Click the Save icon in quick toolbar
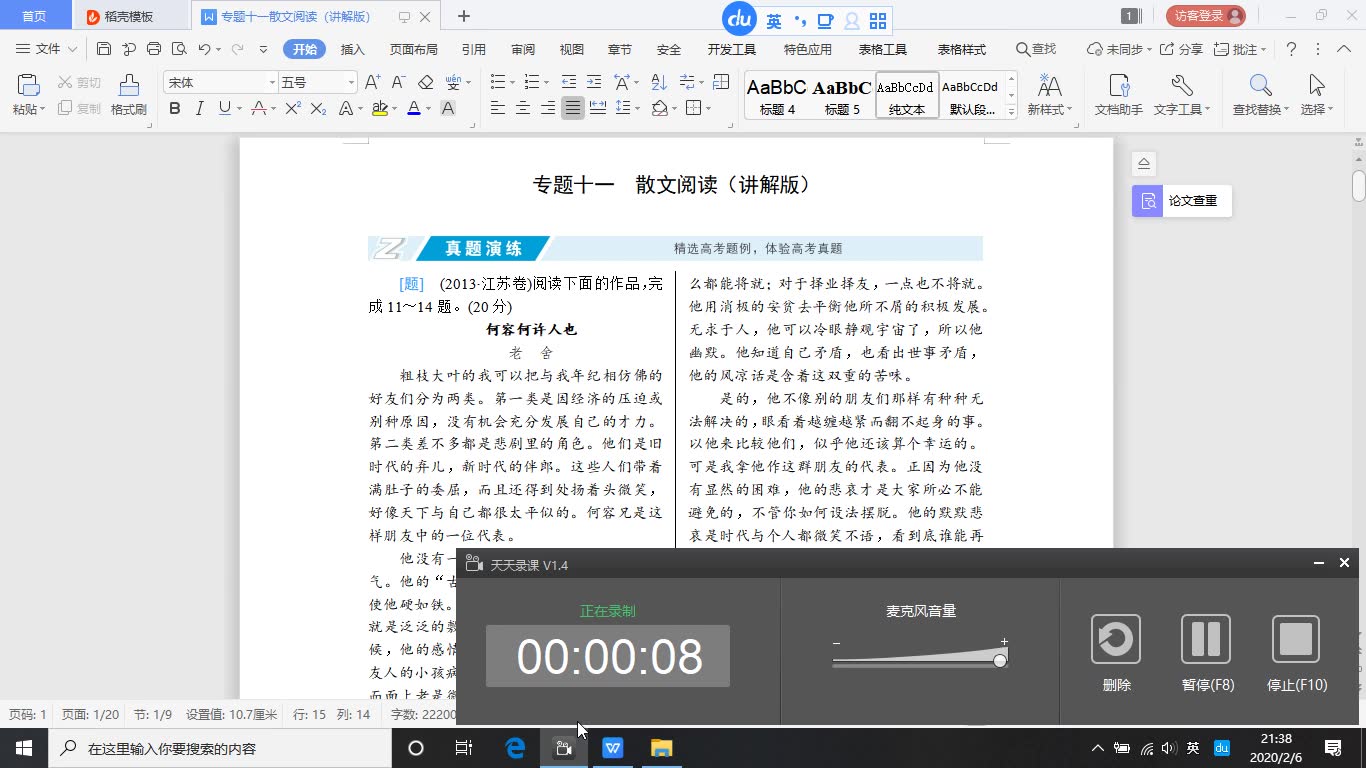 pos(104,49)
